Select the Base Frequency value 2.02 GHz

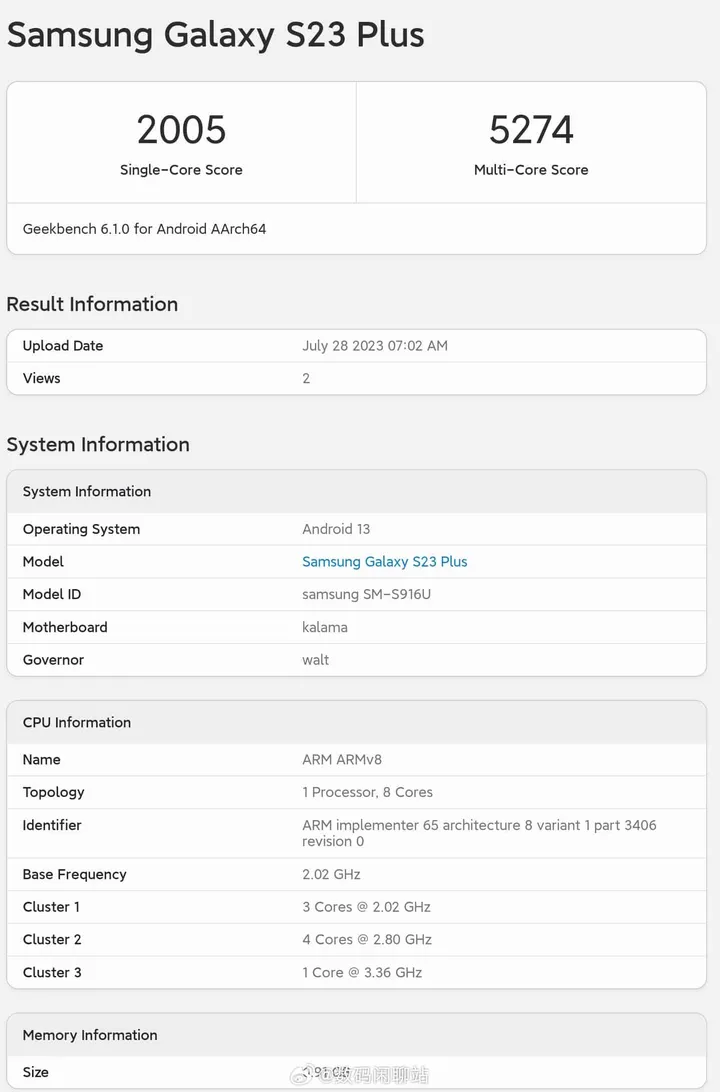point(331,874)
